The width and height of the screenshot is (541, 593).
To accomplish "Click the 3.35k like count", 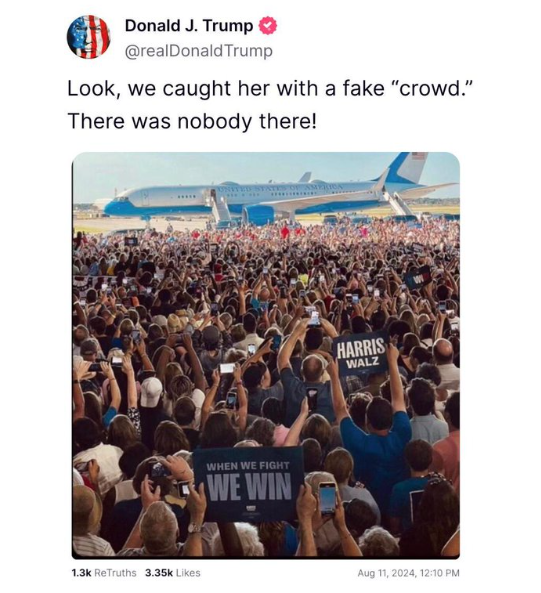I will (159, 573).
